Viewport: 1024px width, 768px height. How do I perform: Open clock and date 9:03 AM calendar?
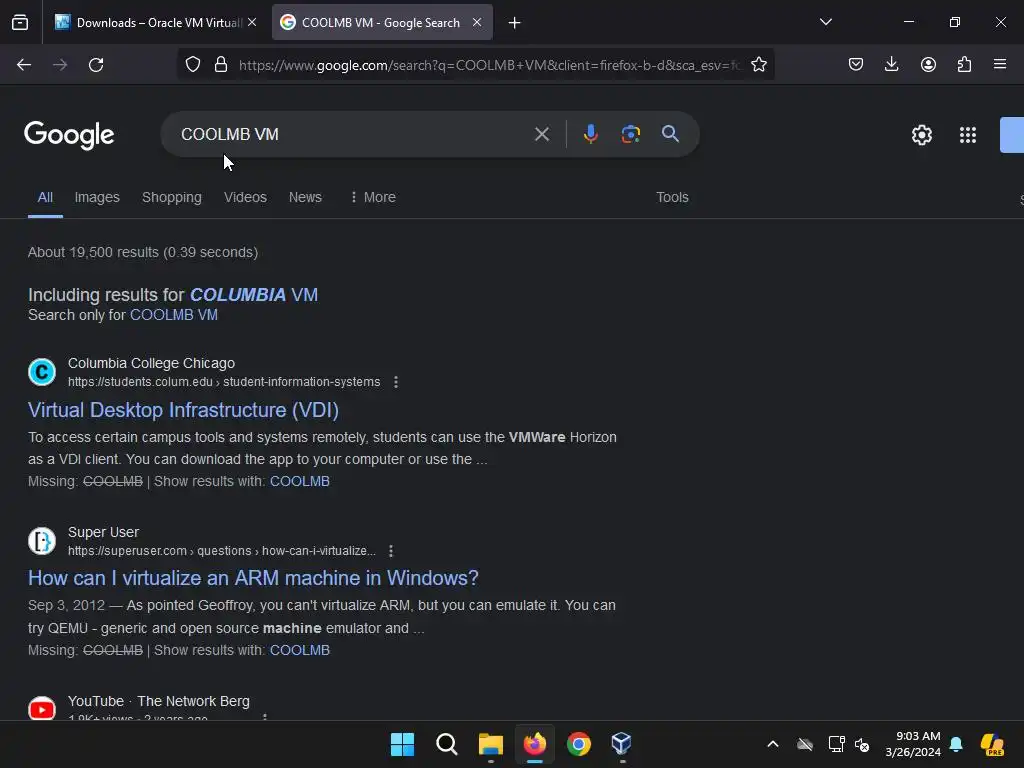tap(913, 744)
